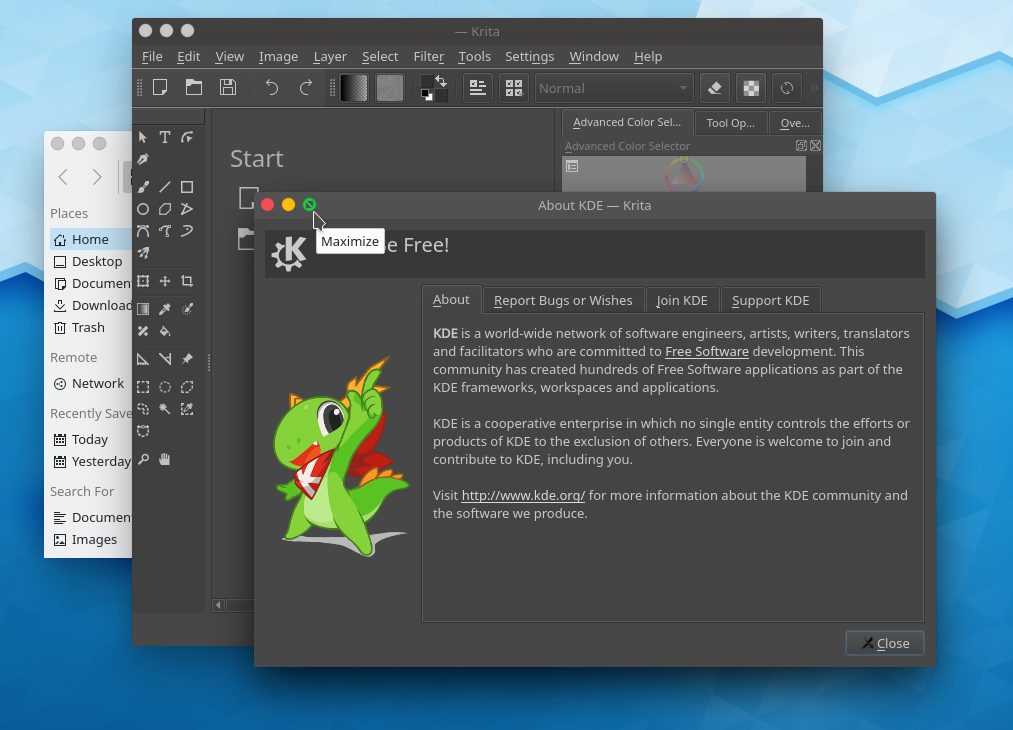The image size is (1013, 730).
Task: Follow the Free Software link
Action: tap(707, 351)
